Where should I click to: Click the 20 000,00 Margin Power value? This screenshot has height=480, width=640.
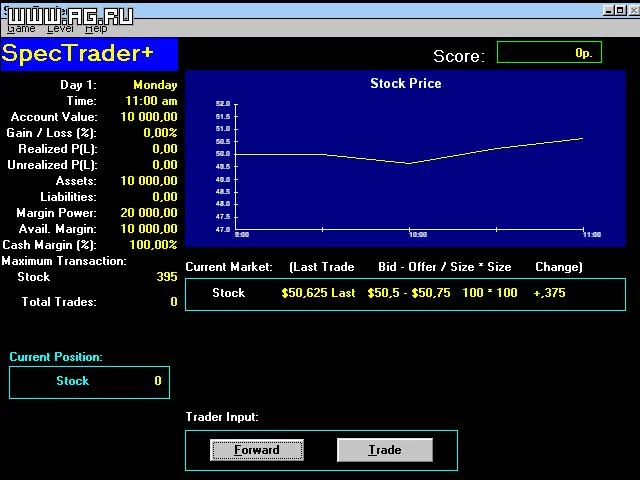pyautogui.click(x=149, y=213)
